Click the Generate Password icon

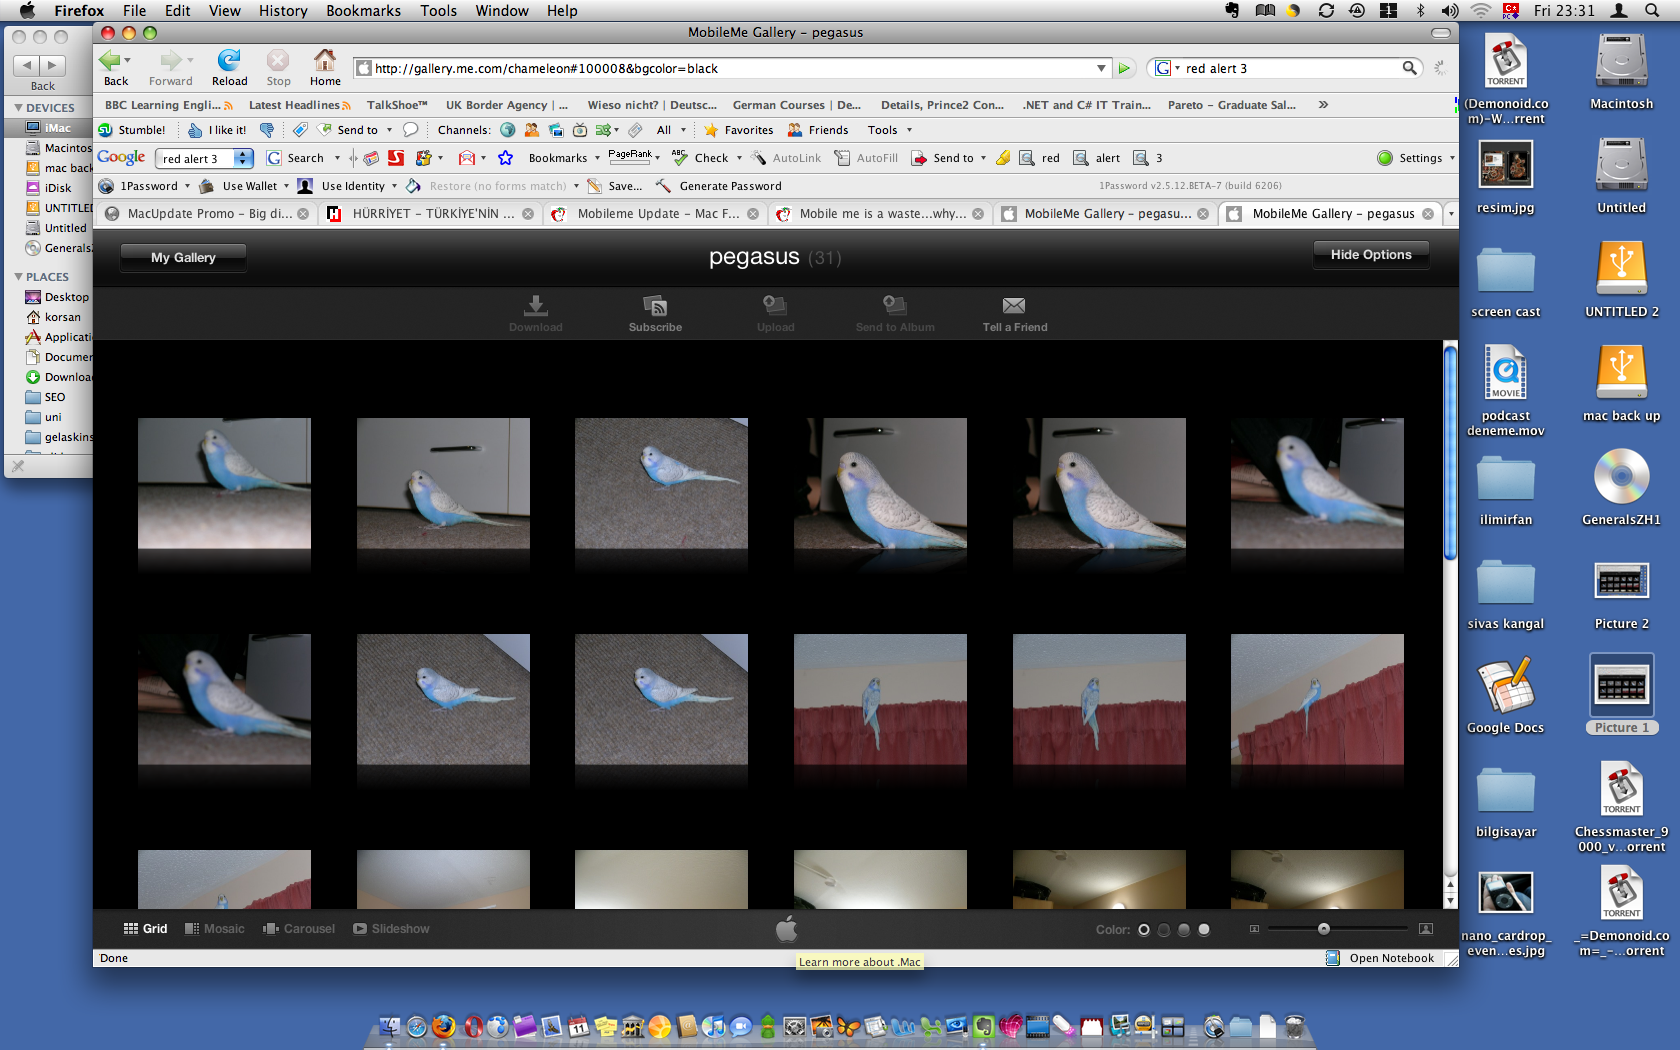(663, 186)
